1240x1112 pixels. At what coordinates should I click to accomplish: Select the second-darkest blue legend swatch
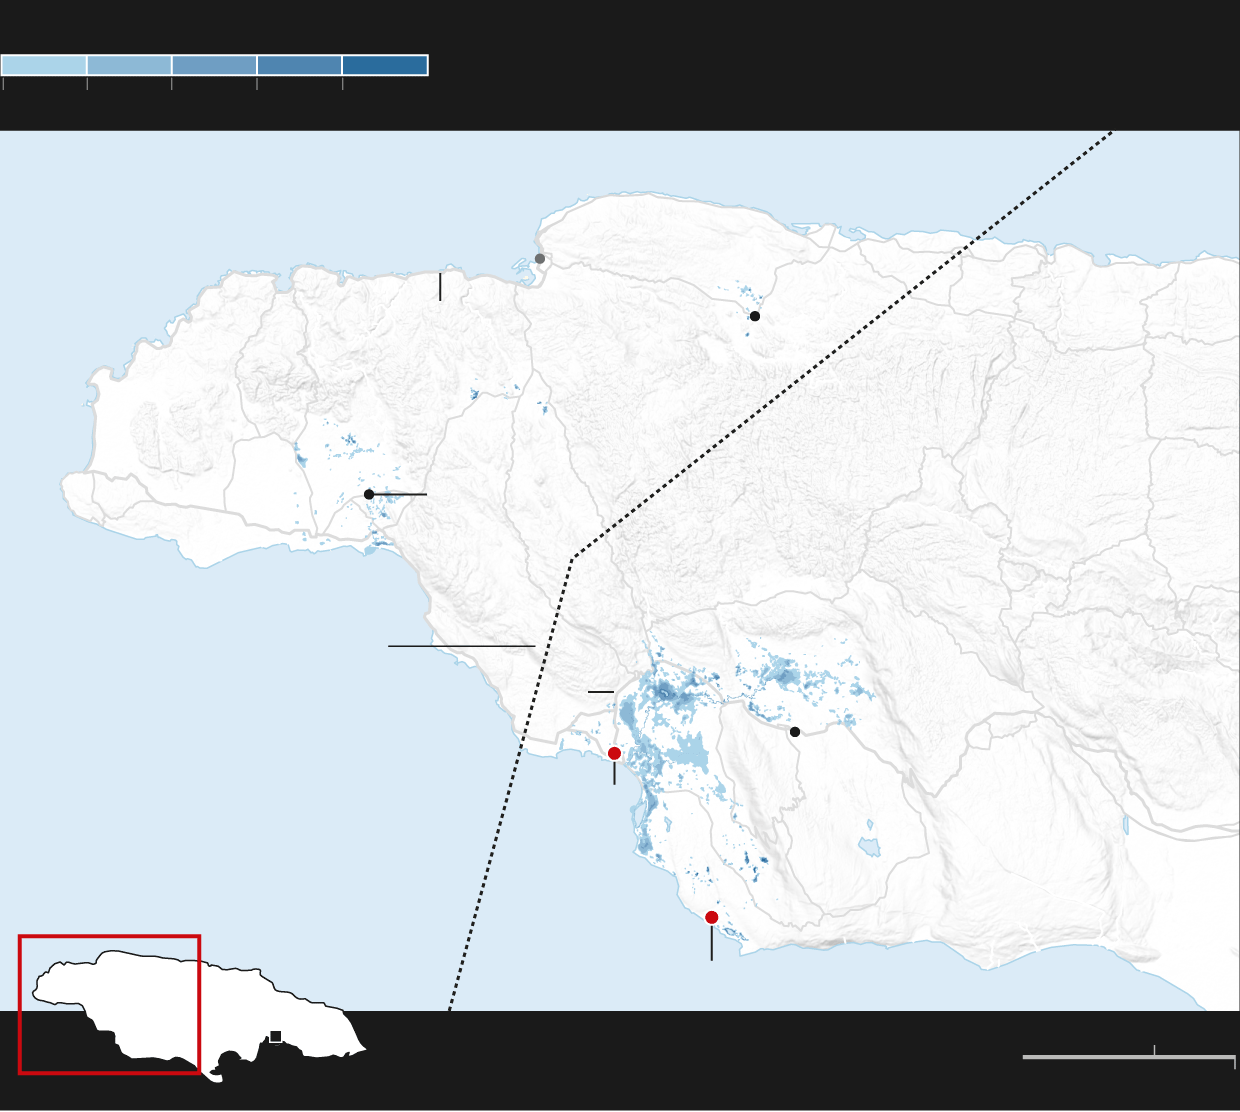pos(299,65)
